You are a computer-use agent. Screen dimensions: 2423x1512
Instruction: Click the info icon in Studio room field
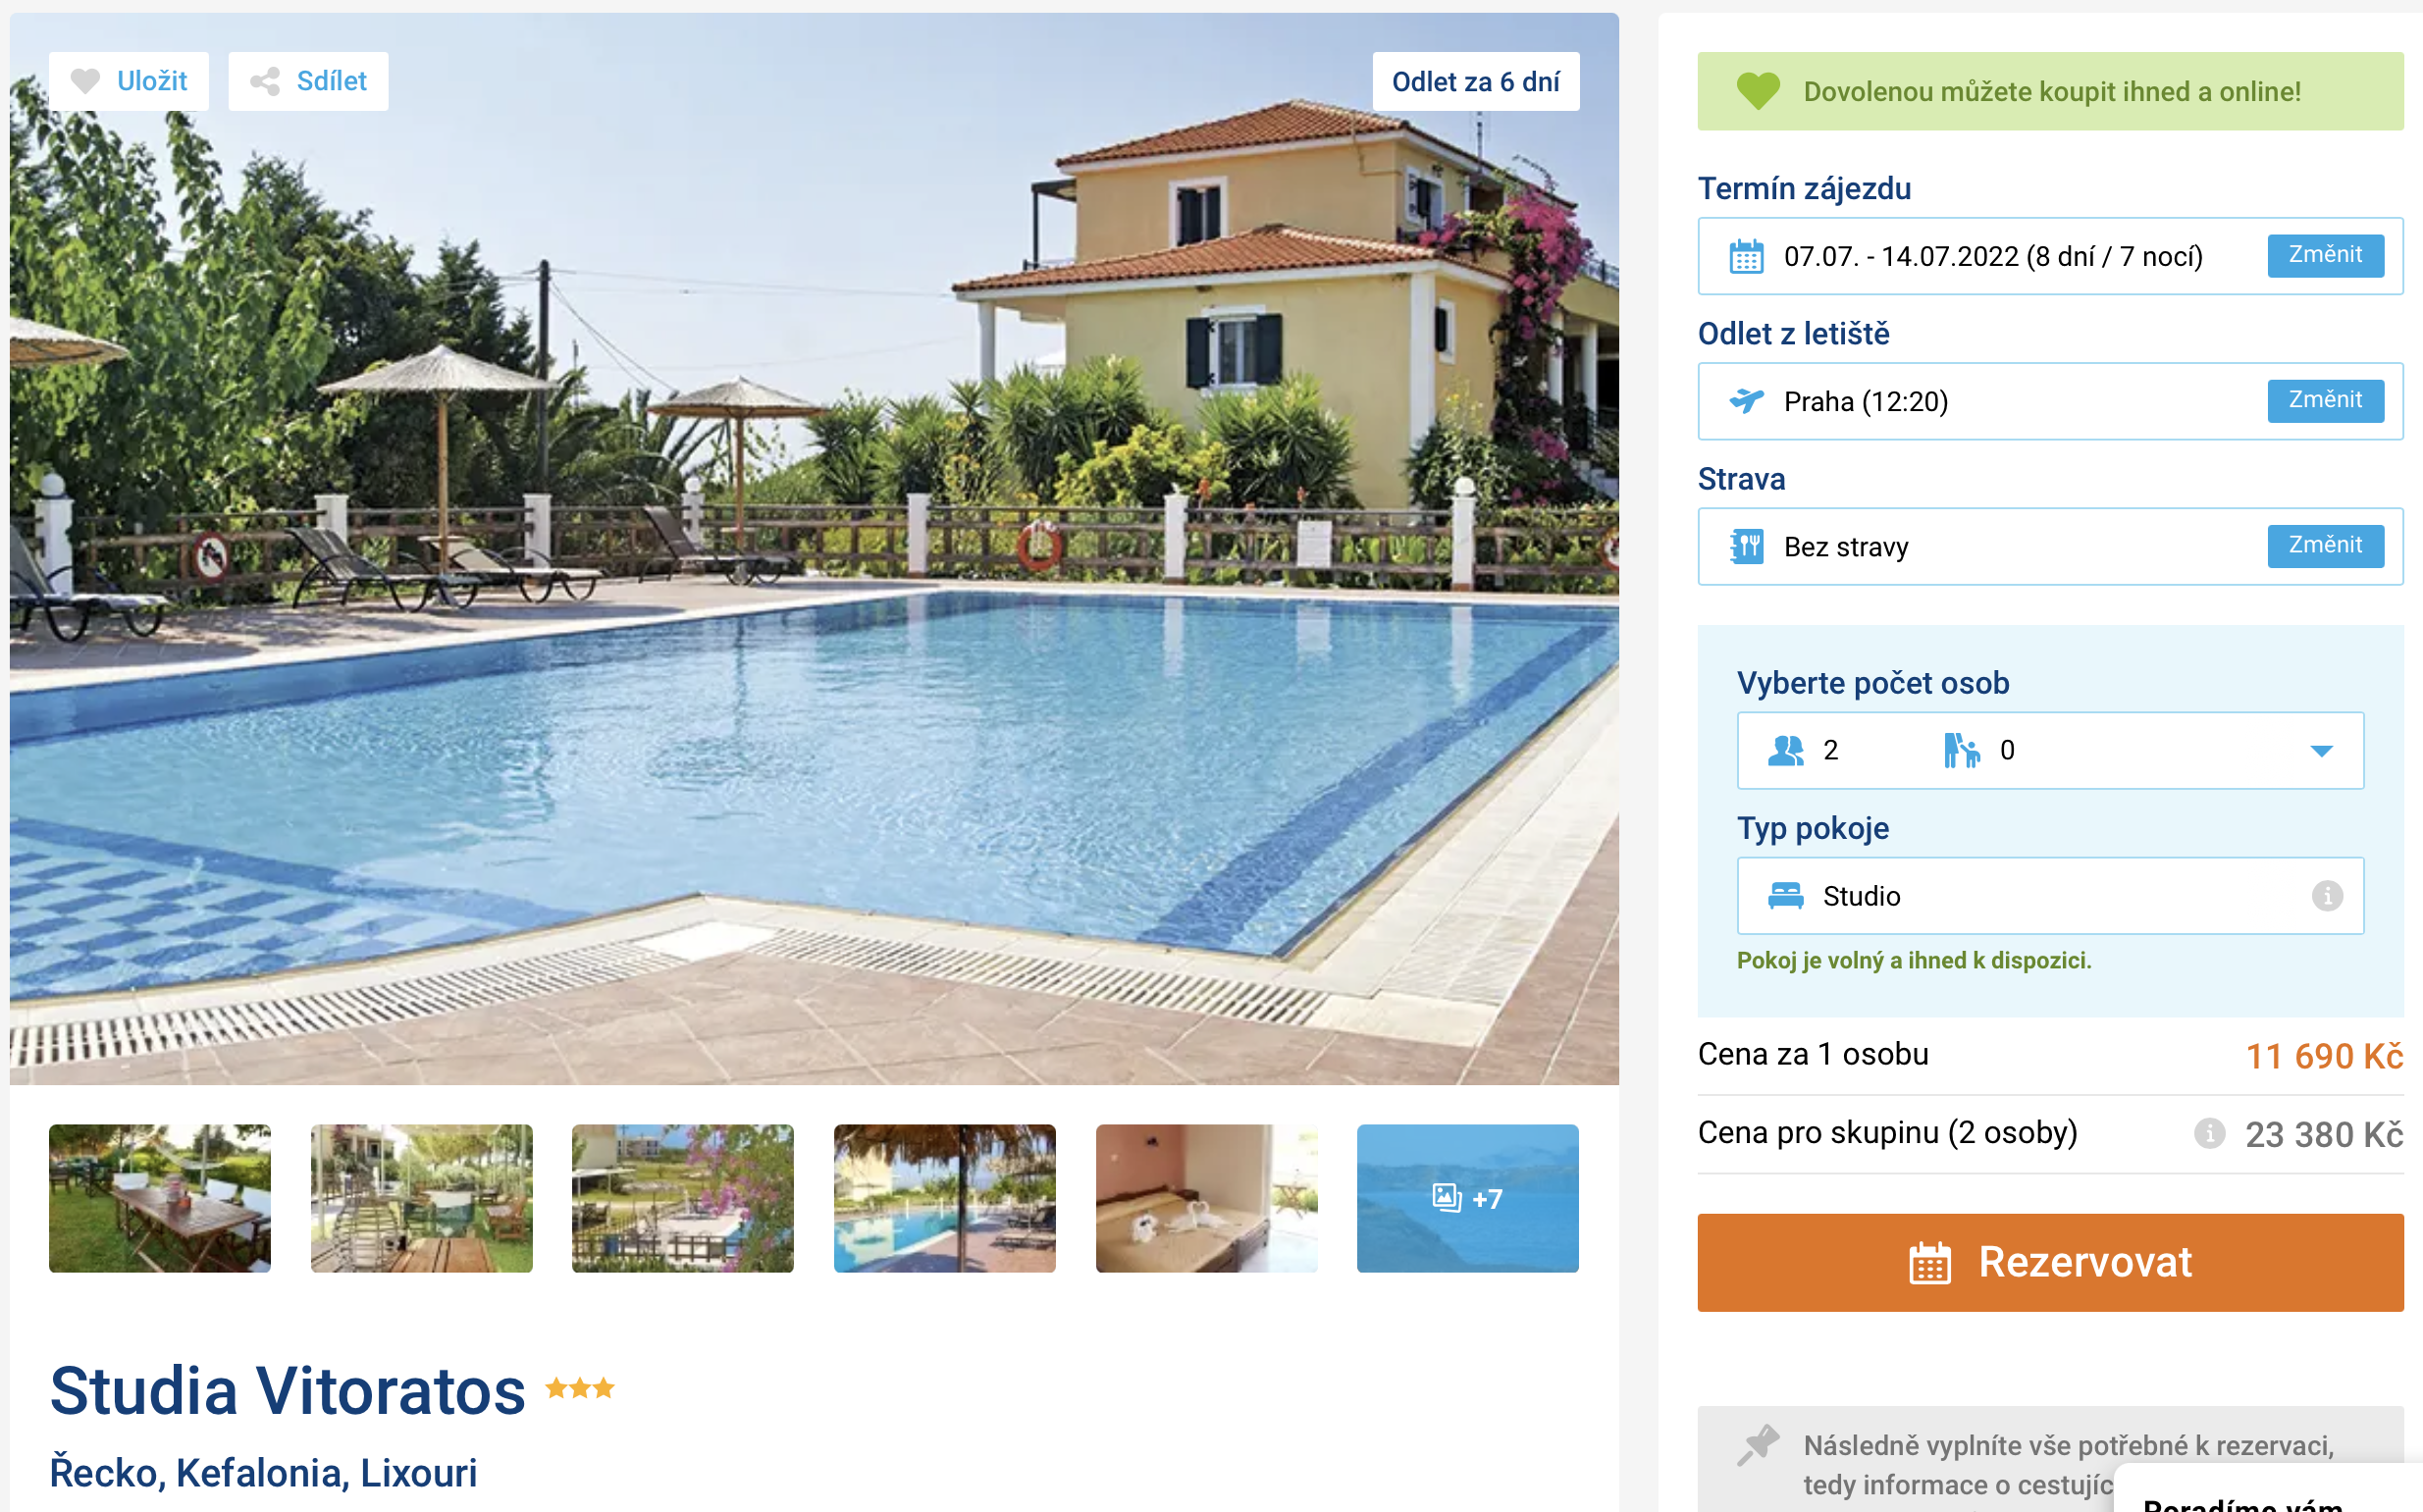click(x=2327, y=896)
